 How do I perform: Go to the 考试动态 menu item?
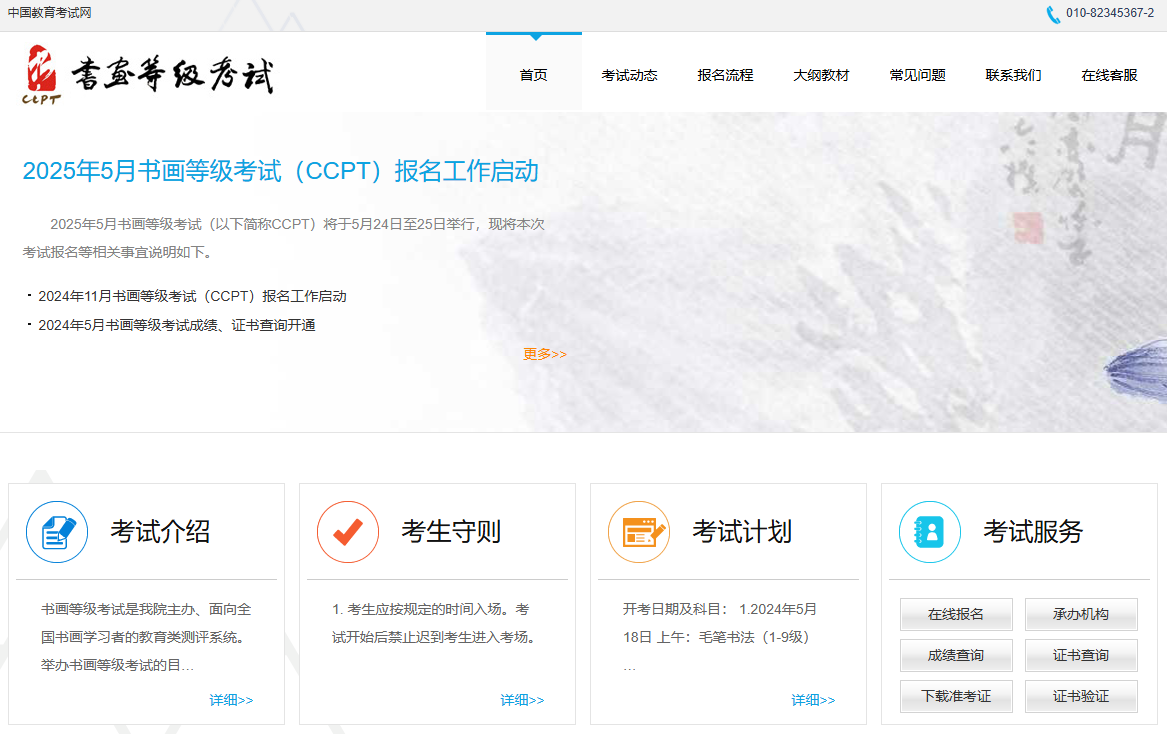coord(630,75)
